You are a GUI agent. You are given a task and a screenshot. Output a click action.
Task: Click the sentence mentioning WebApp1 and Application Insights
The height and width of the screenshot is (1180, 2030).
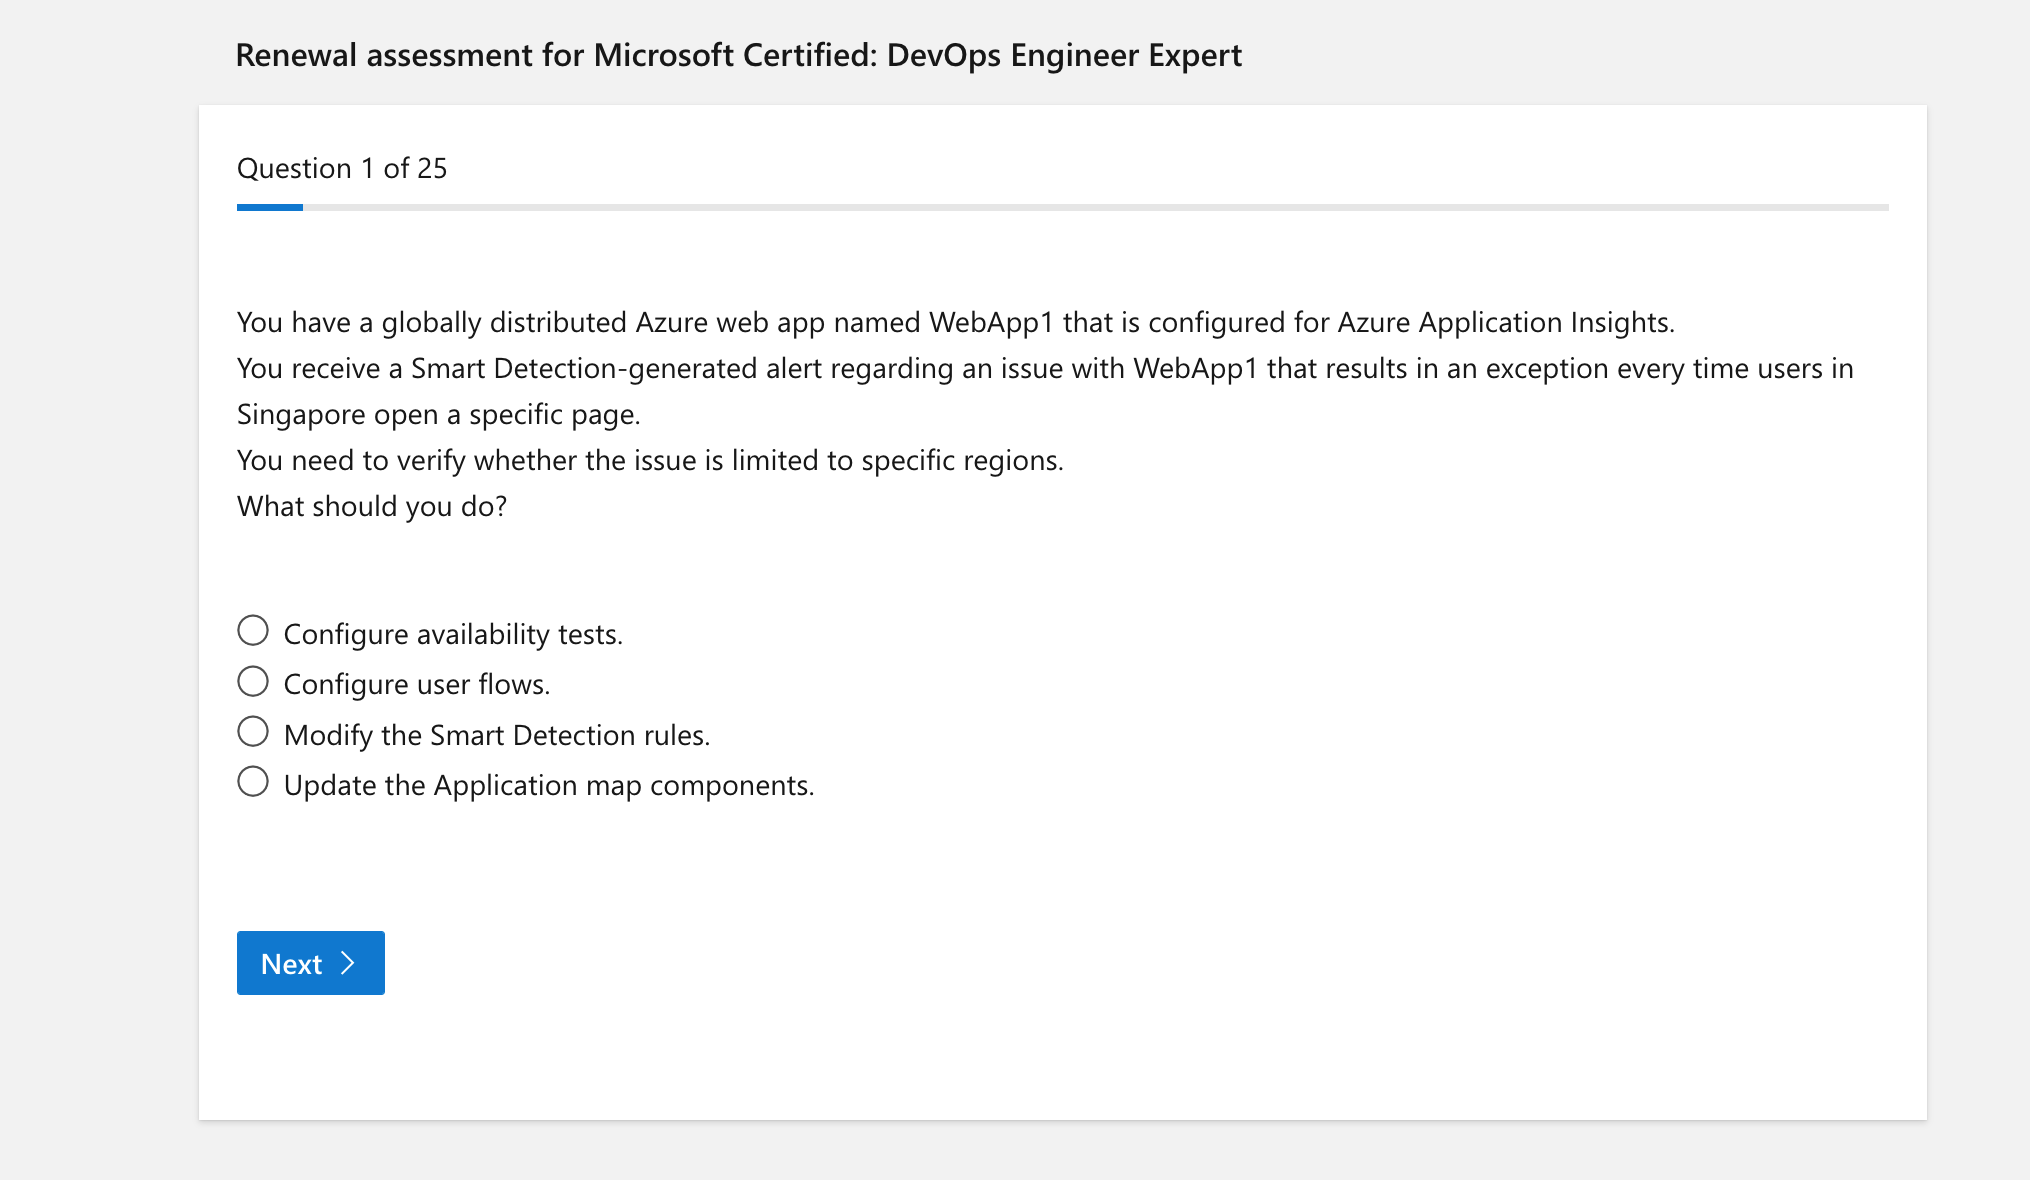956,322
